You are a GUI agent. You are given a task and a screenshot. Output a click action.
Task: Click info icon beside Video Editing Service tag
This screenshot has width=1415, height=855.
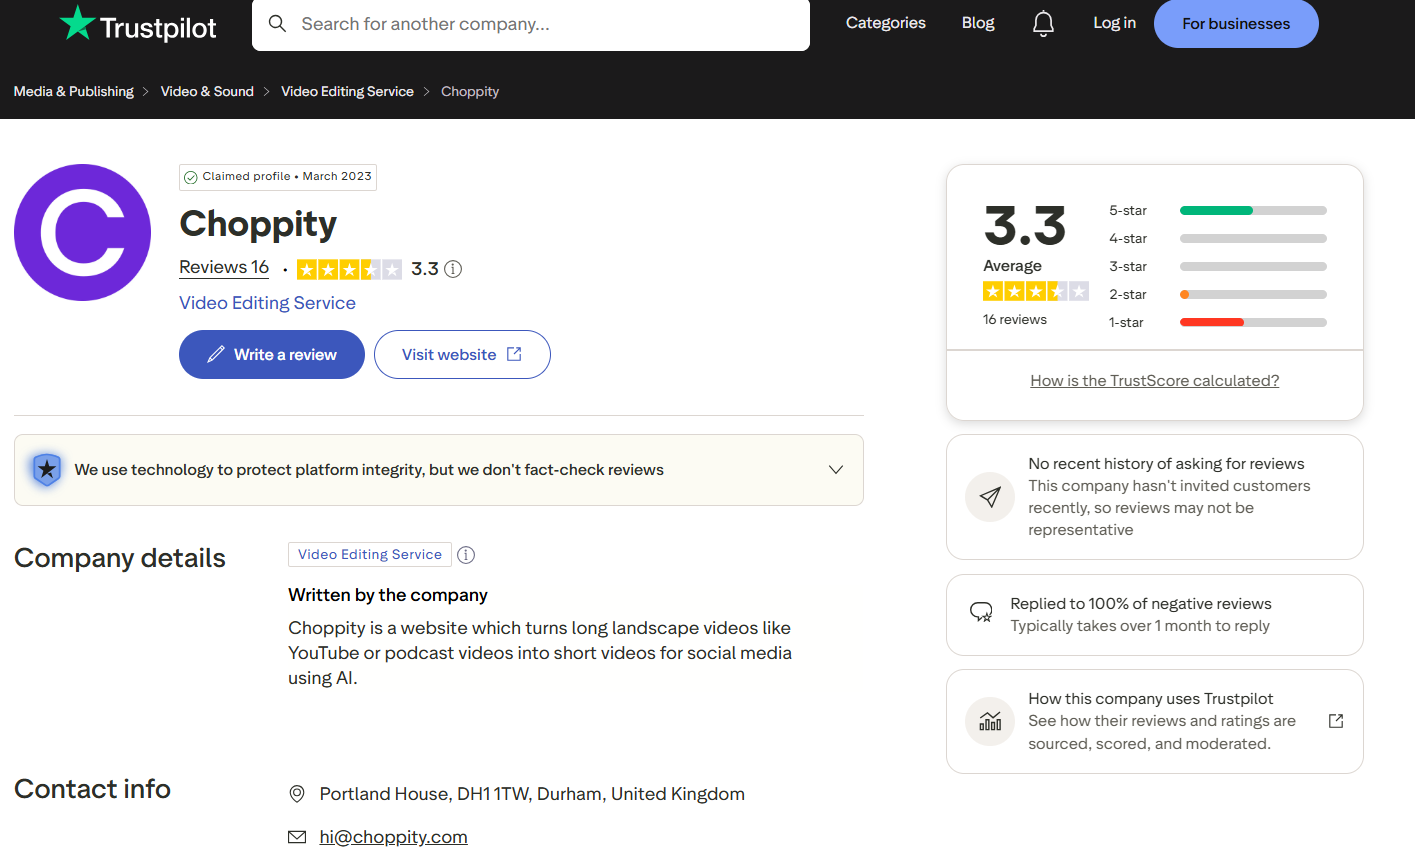pyautogui.click(x=466, y=555)
